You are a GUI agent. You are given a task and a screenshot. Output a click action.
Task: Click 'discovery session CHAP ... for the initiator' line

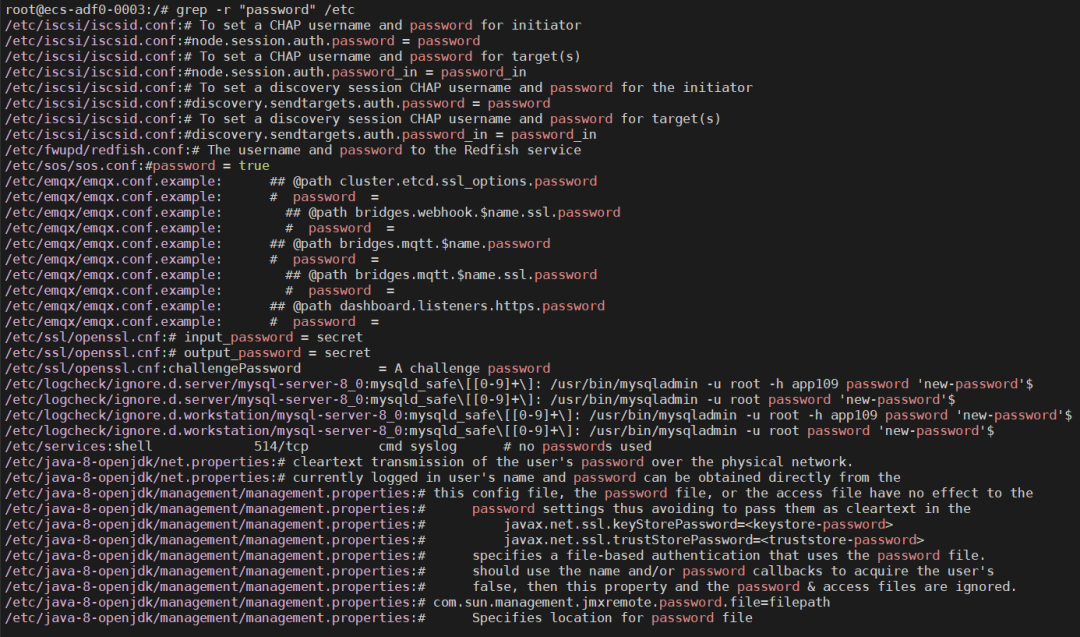(x=379, y=87)
